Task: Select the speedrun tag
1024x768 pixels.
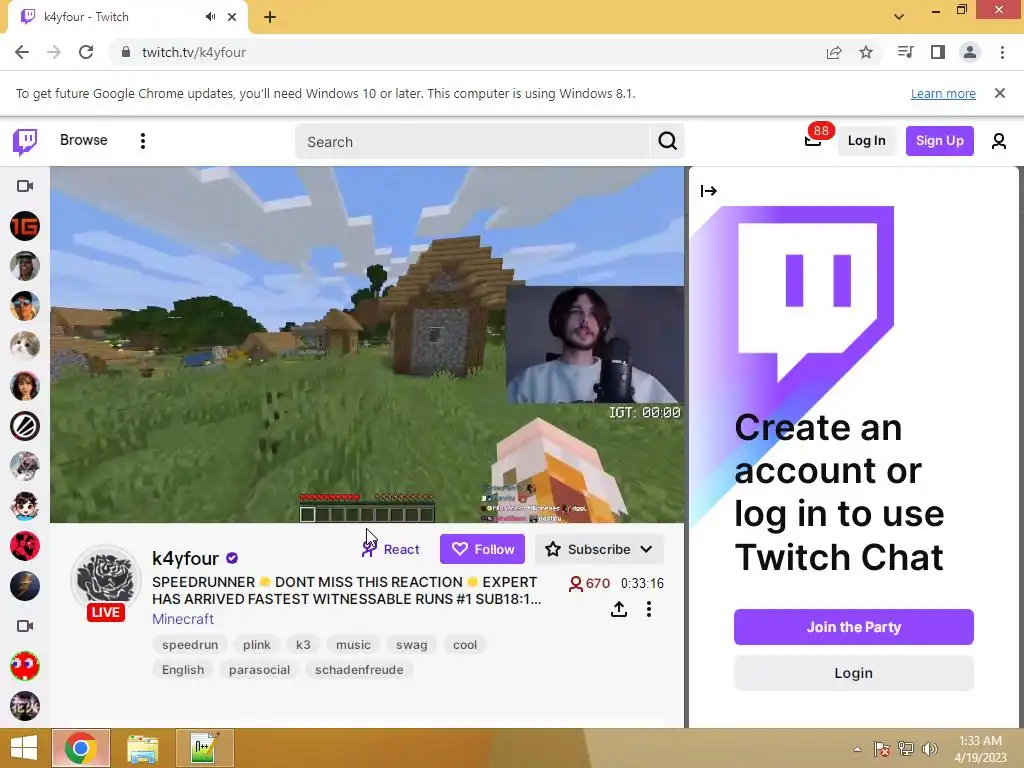Action: pos(190,645)
